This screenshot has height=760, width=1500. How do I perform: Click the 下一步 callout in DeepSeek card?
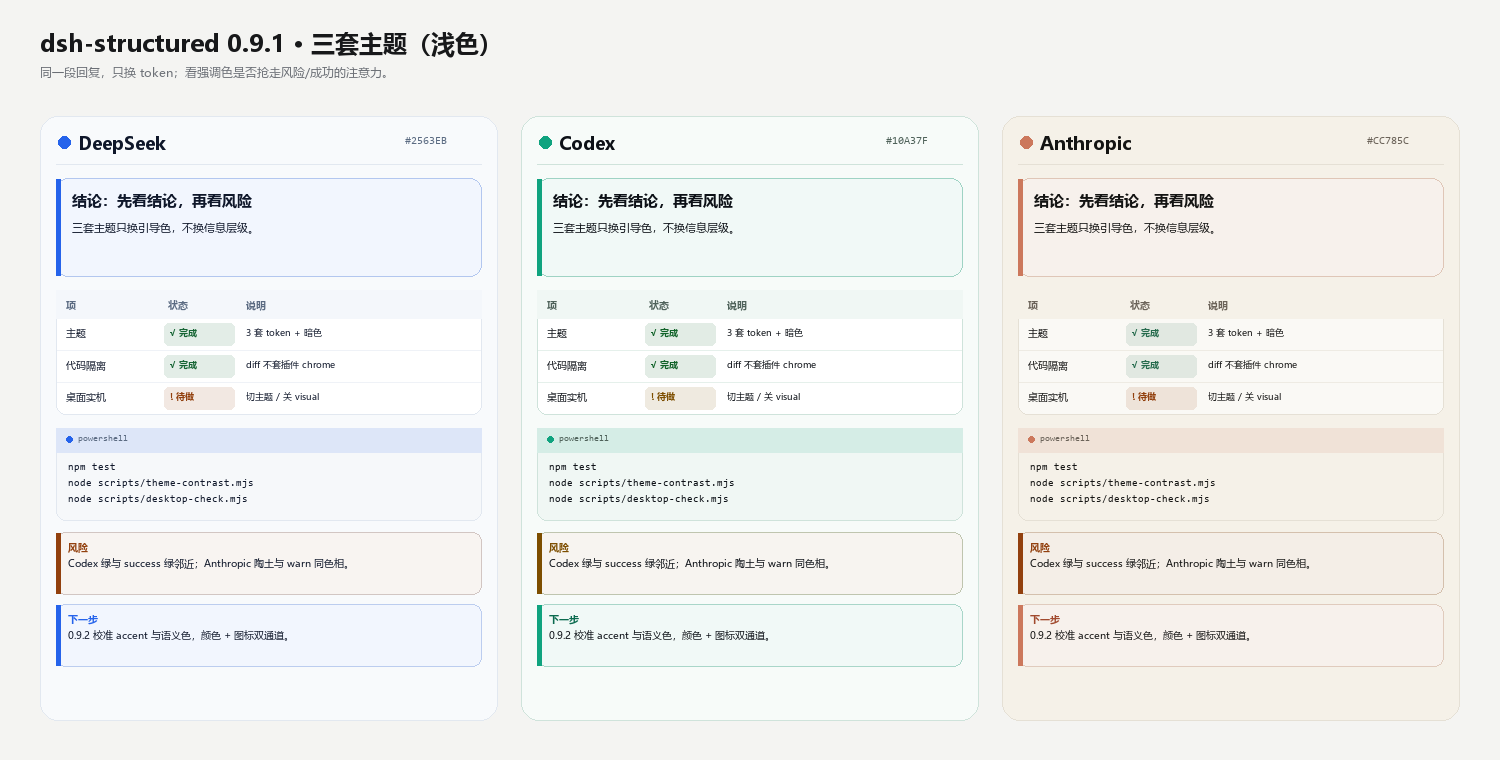269,635
